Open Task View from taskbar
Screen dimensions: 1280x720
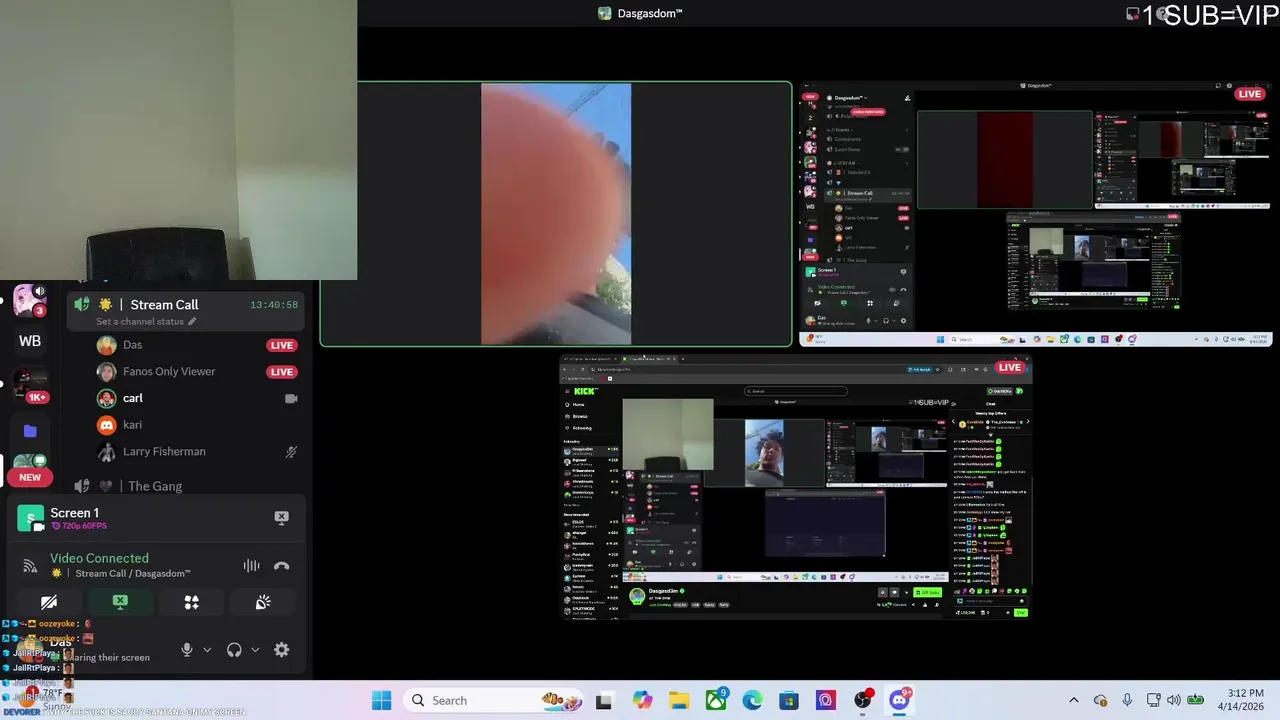point(603,701)
